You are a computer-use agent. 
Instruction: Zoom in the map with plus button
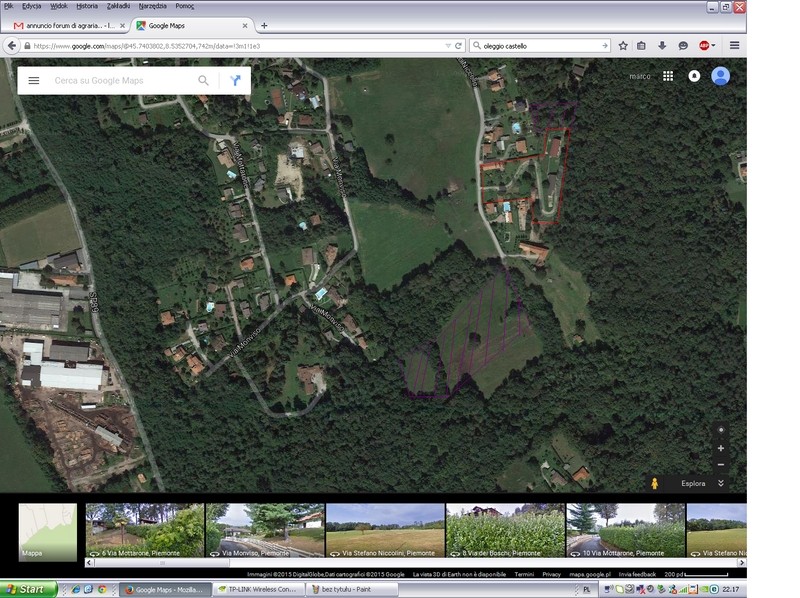[721, 448]
